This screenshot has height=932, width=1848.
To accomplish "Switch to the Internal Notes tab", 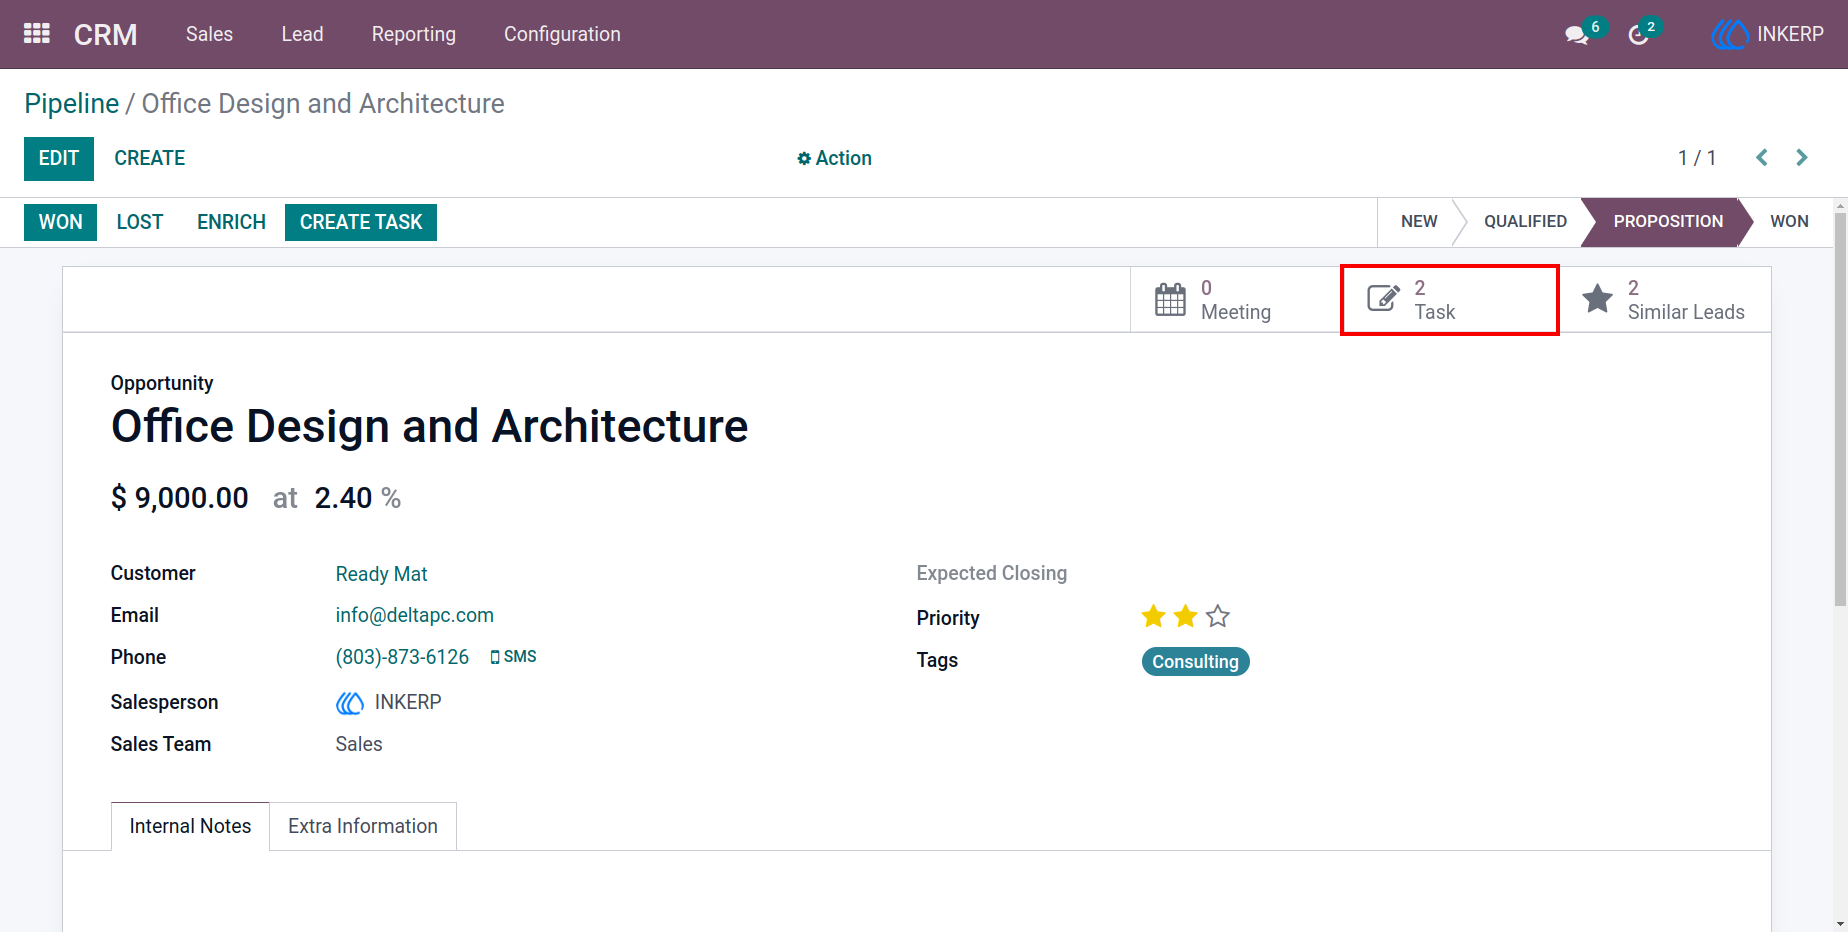I will tap(190, 826).
